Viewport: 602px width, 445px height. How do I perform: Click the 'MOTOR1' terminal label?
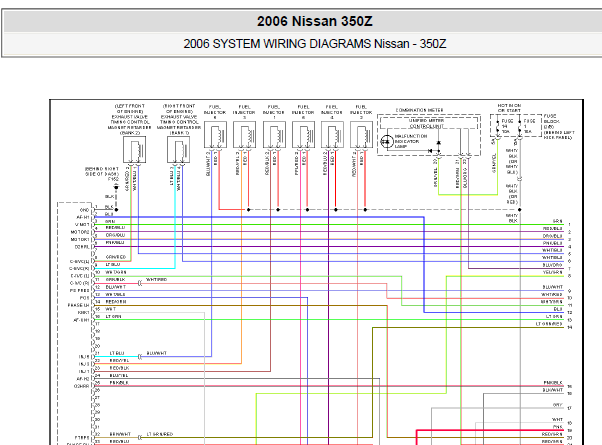80,239
